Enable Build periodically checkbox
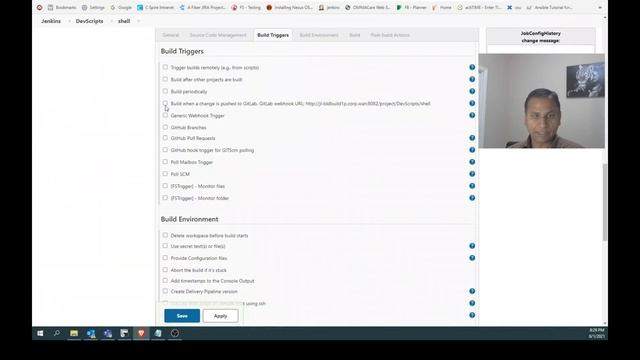Image resolution: width=640 pixels, height=360 pixels. pyautogui.click(x=165, y=91)
